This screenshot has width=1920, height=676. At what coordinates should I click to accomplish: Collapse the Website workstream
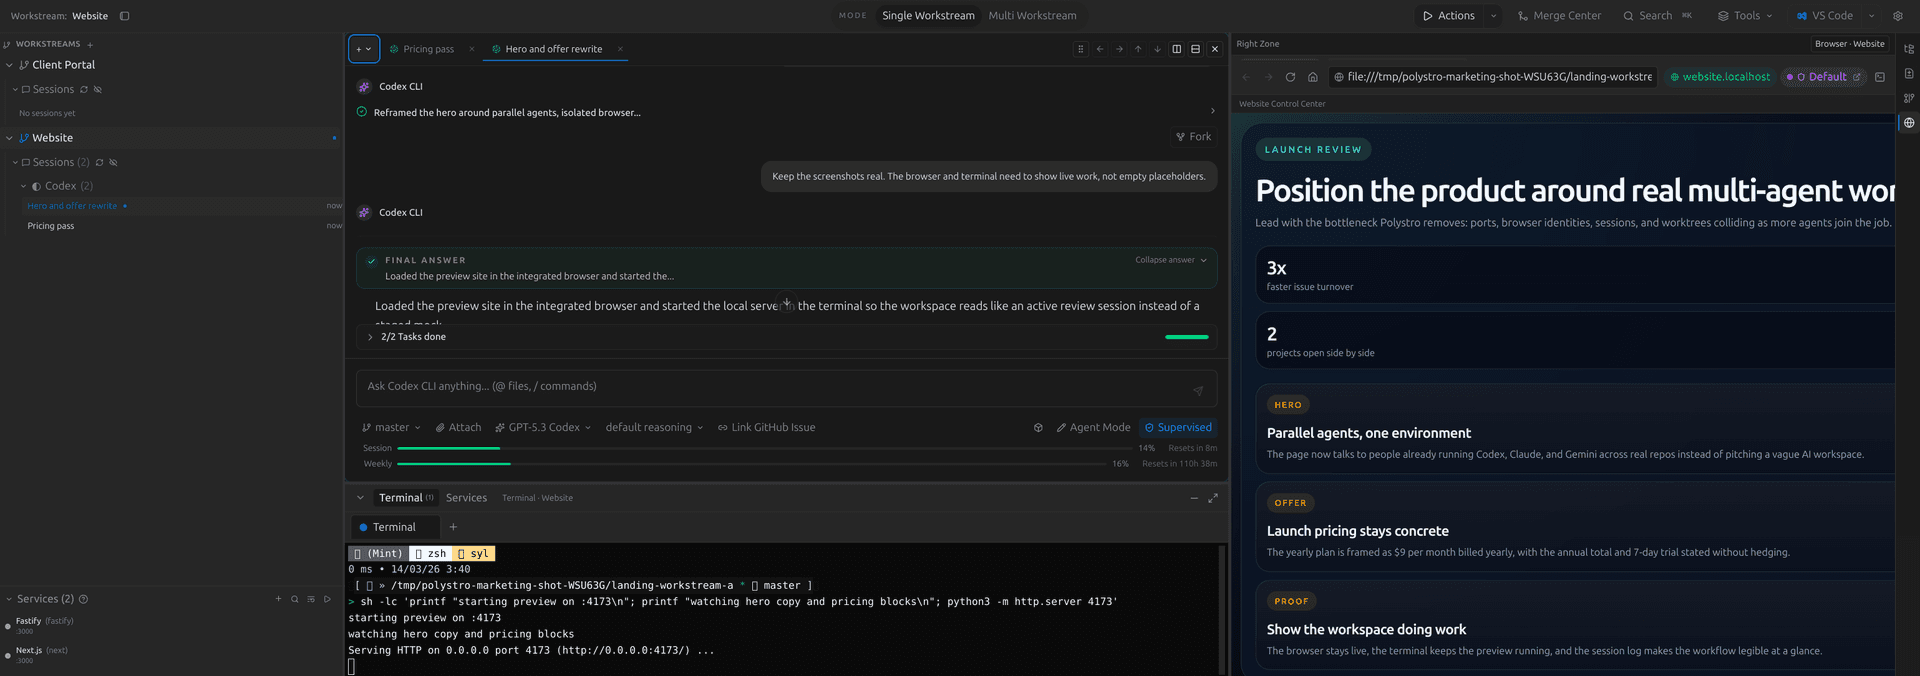[x=9, y=138]
